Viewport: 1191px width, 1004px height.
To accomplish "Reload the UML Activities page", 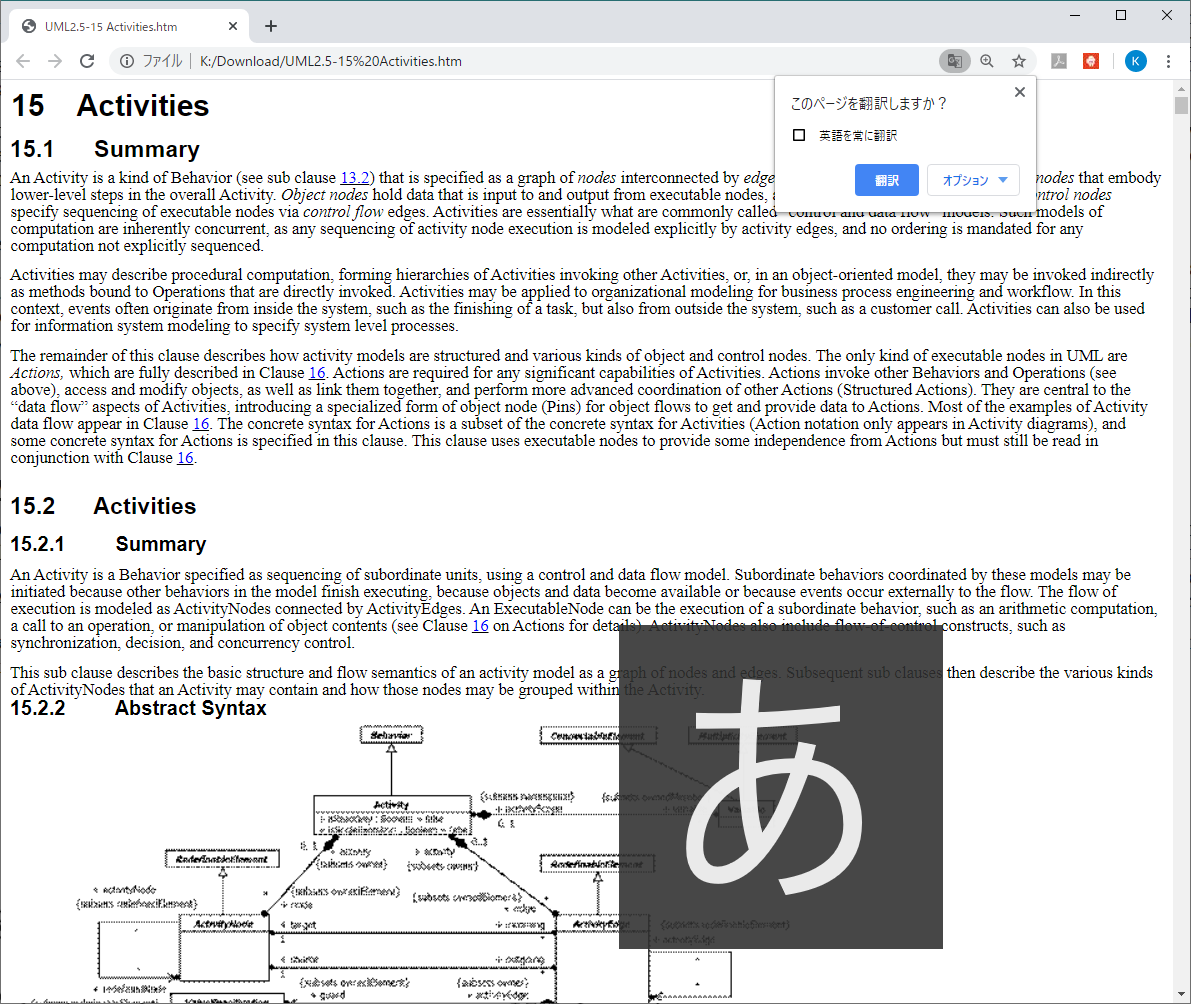I will [87, 62].
